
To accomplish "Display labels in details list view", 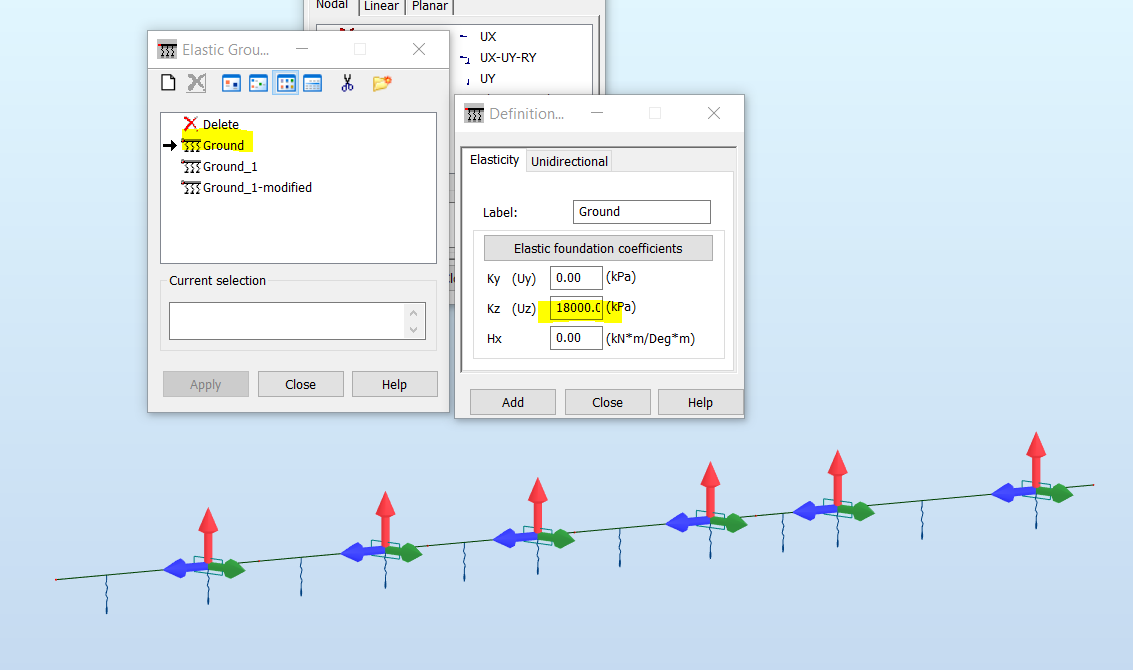I will pos(312,82).
